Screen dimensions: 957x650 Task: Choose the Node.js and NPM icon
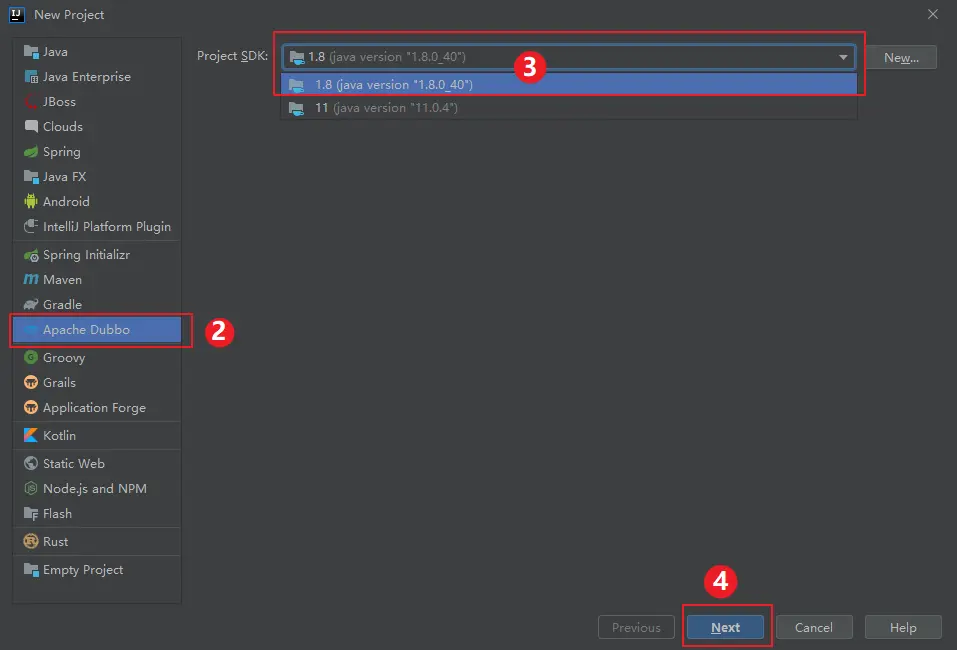[31, 489]
